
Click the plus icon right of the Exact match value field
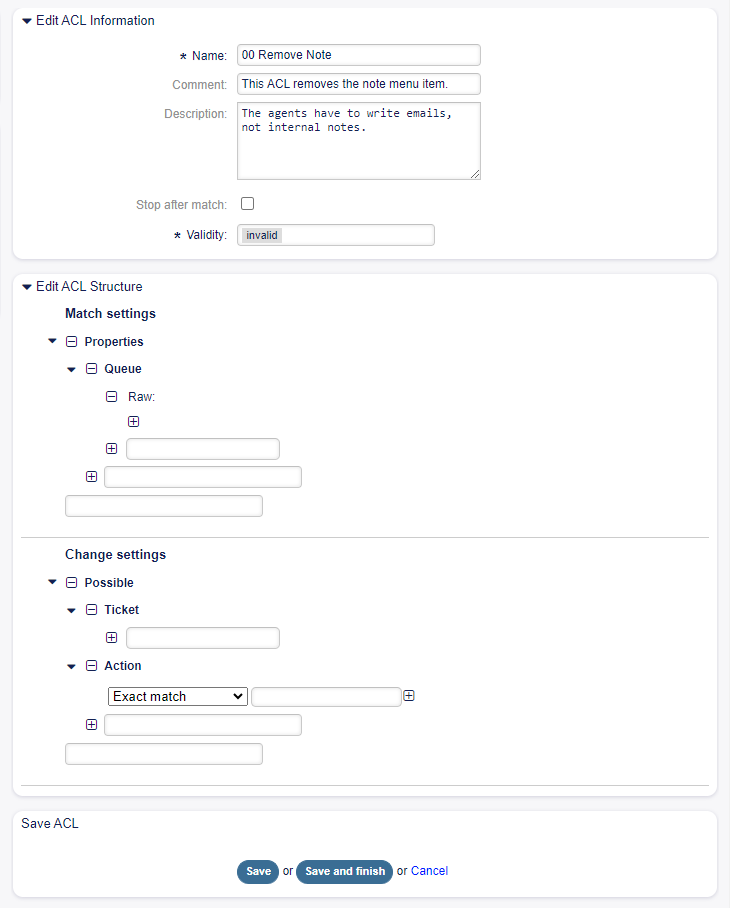(x=409, y=694)
